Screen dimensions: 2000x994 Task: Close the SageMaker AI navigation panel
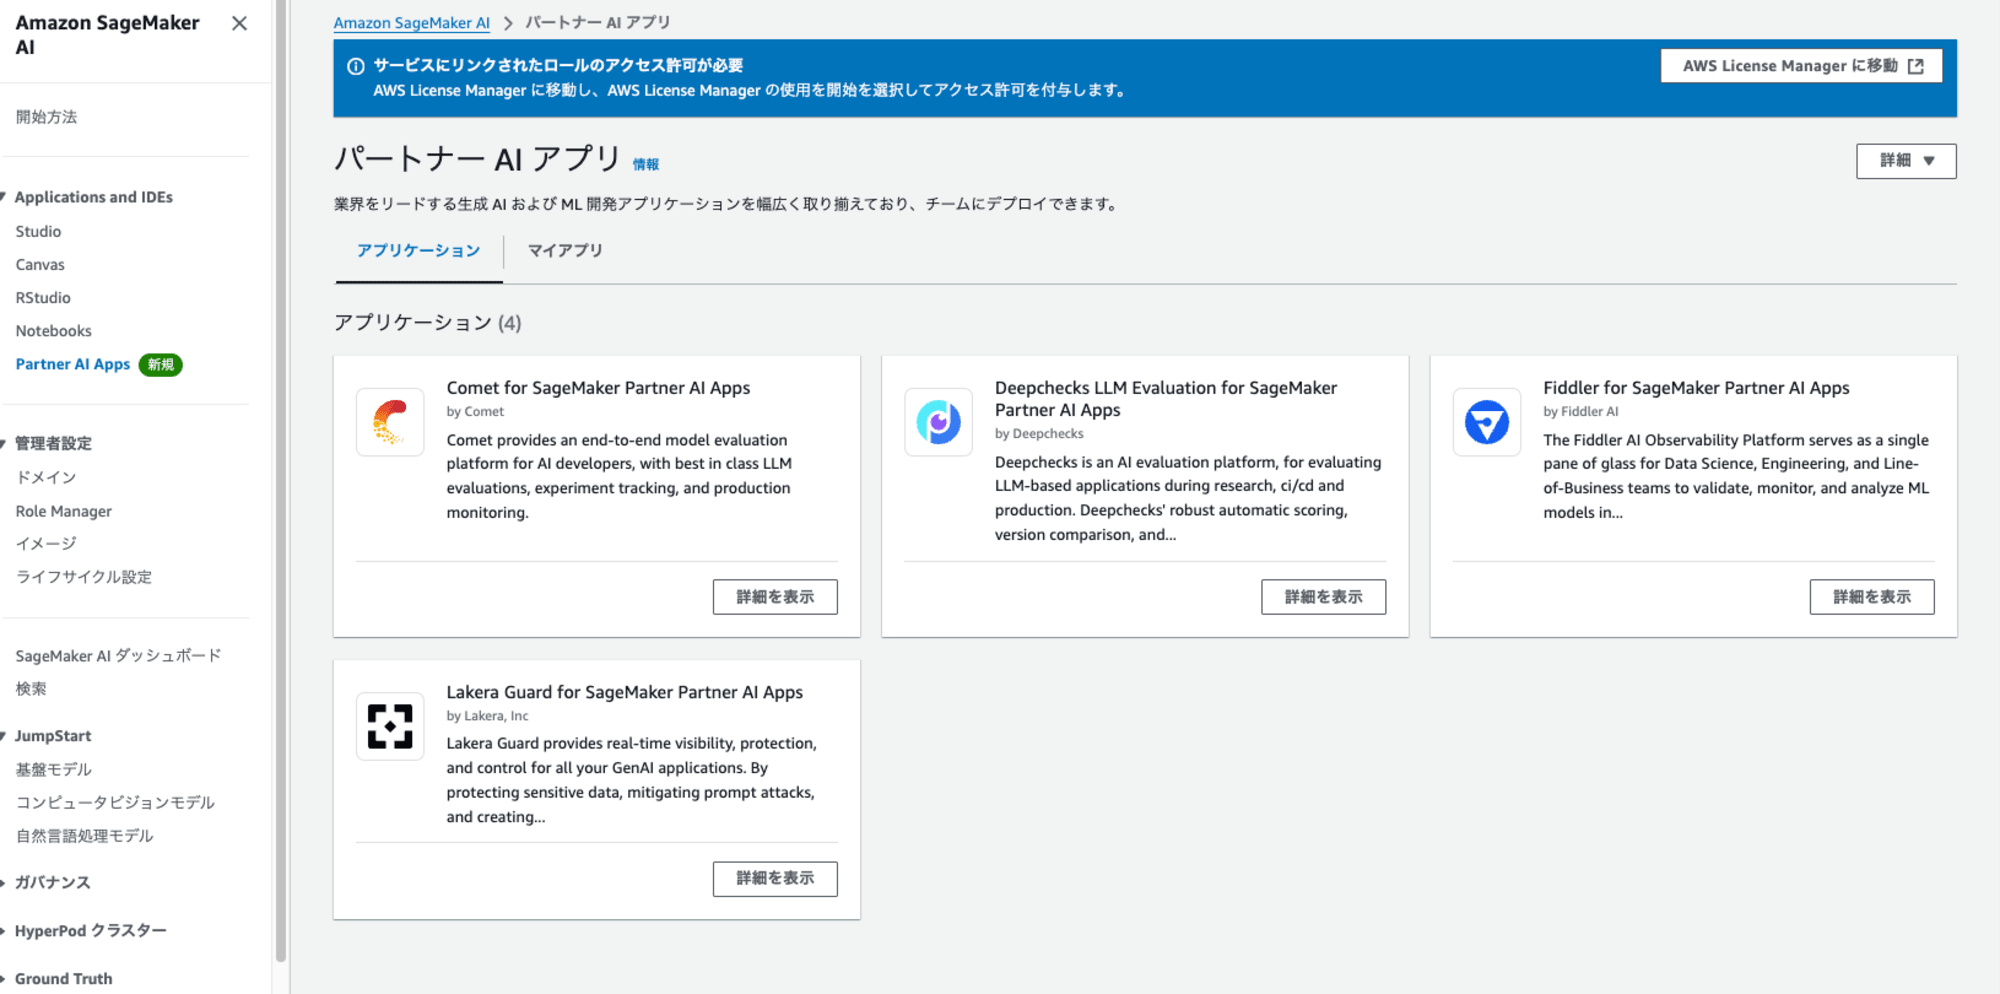click(x=239, y=23)
